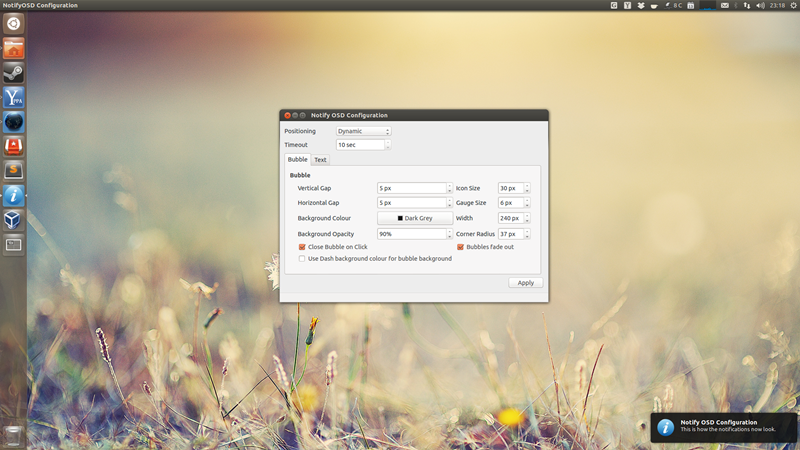Enable Use Dash background colour checkbox
The image size is (800, 450).
coord(302,259)
